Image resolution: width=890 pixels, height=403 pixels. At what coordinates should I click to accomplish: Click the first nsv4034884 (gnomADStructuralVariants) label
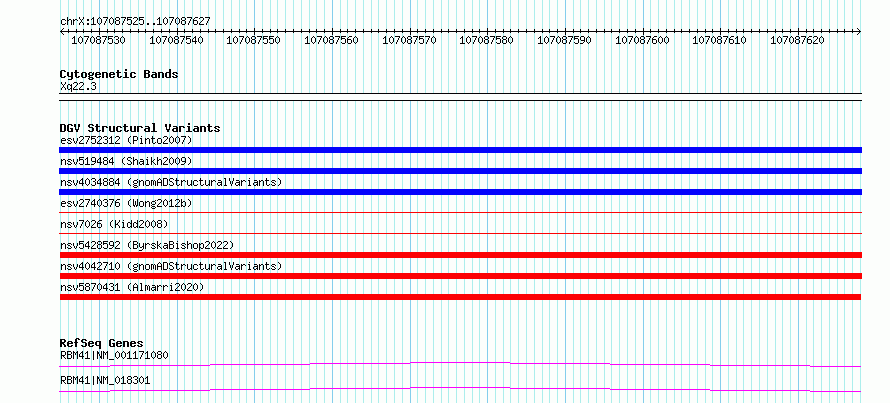coord(171,182)
